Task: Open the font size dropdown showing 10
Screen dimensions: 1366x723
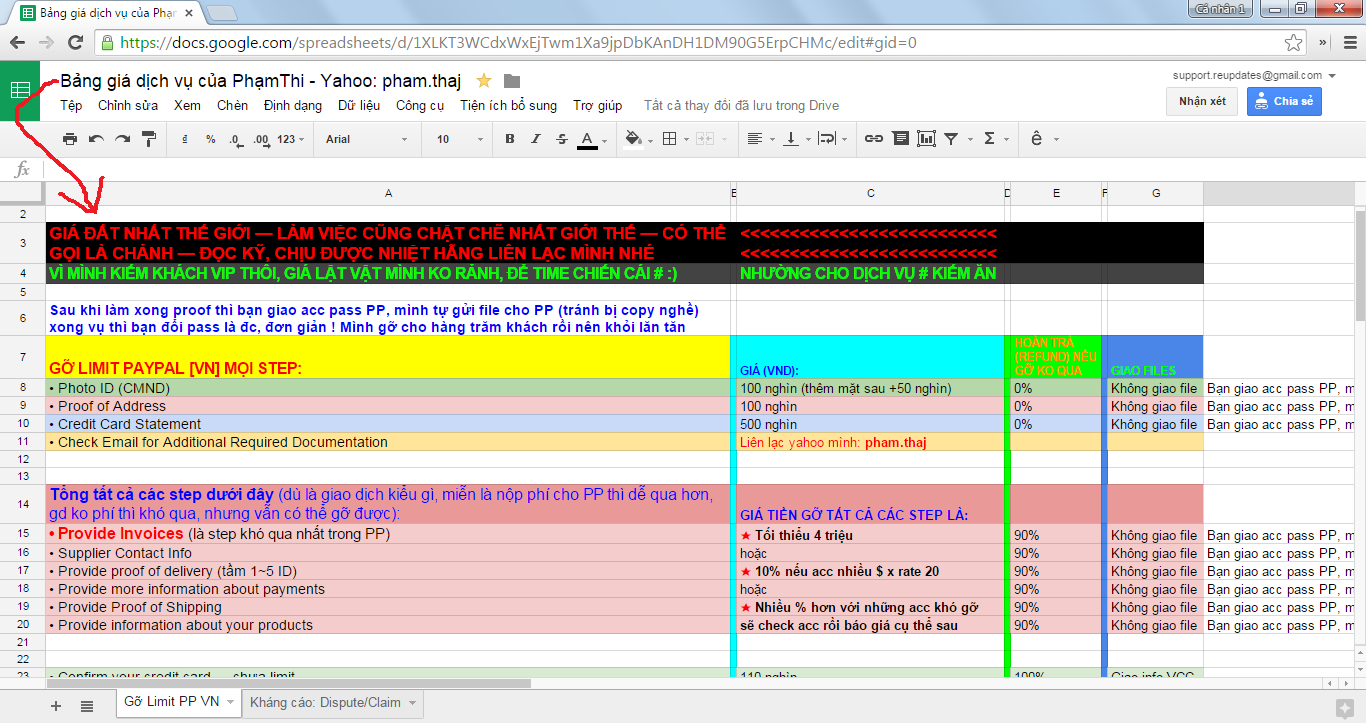Action: (x=460, y=139)
